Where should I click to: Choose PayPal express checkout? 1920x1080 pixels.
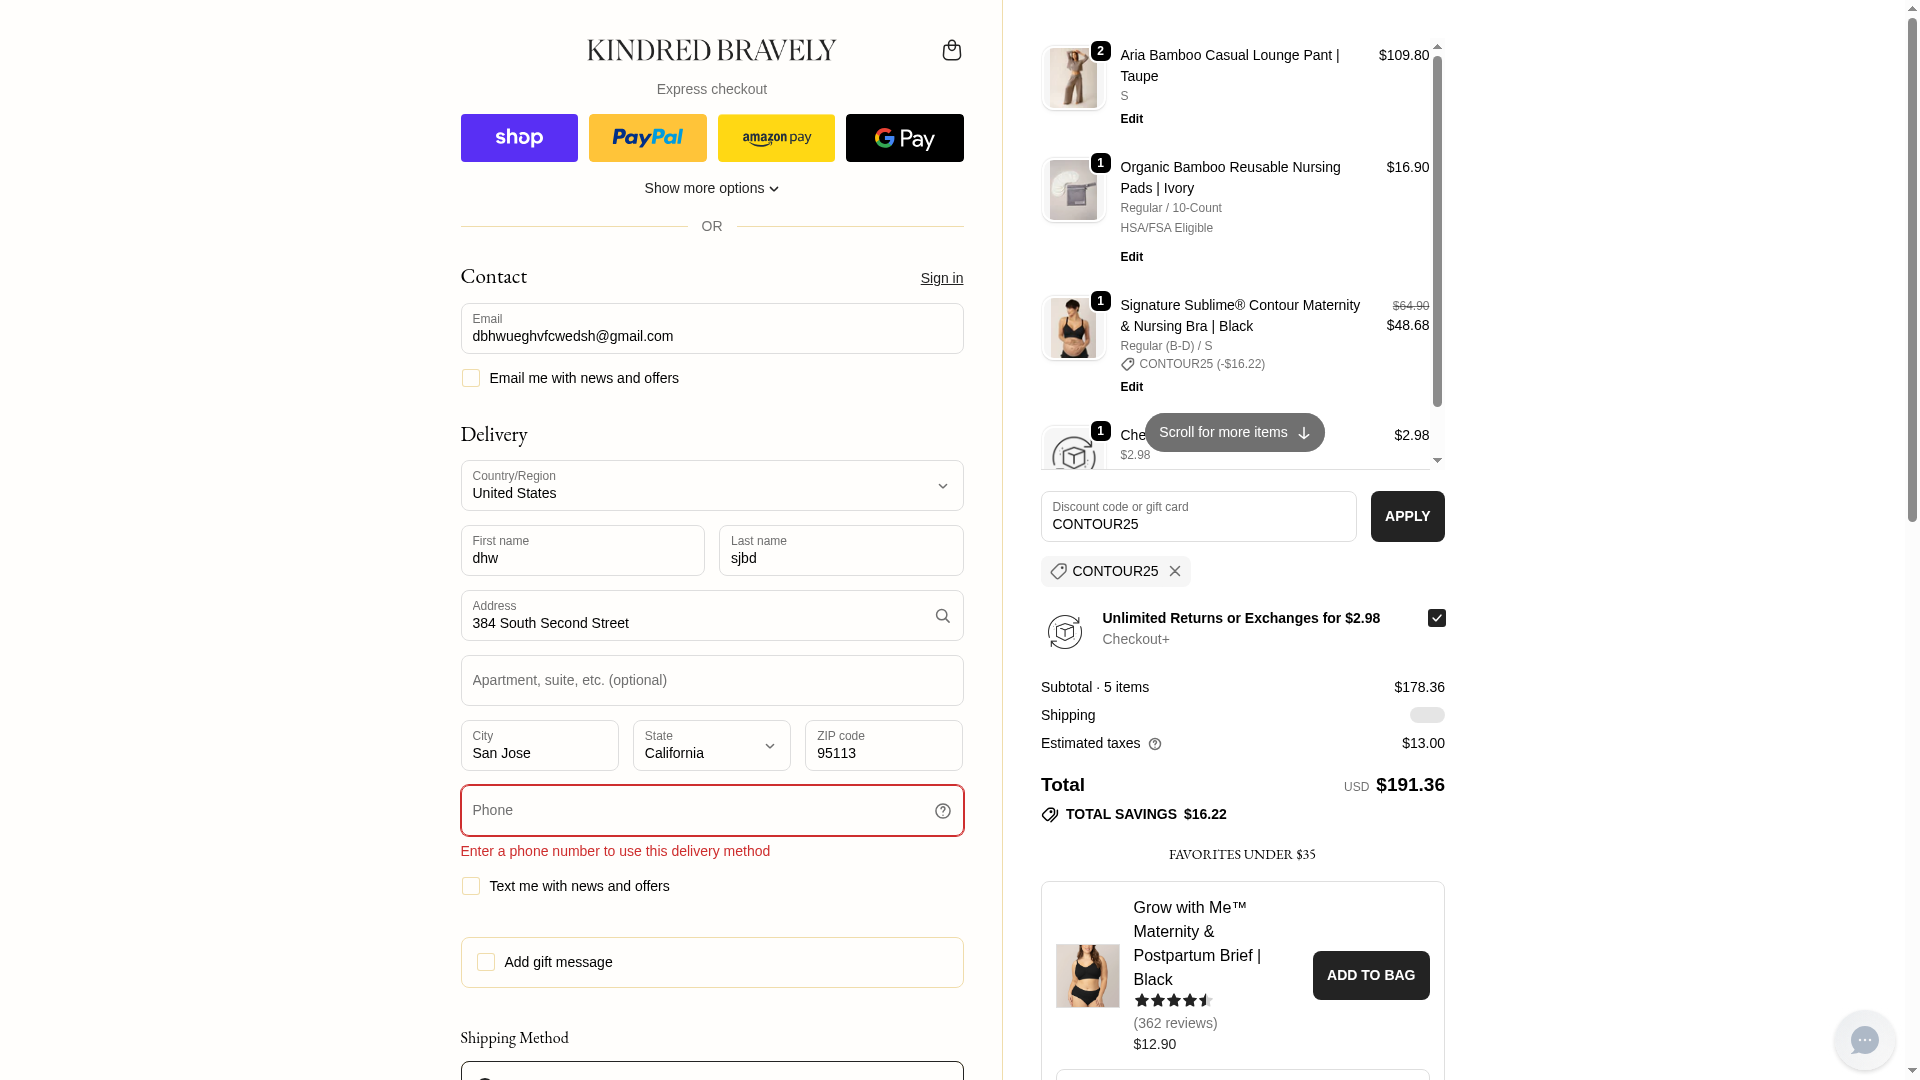tap(647, 138)
